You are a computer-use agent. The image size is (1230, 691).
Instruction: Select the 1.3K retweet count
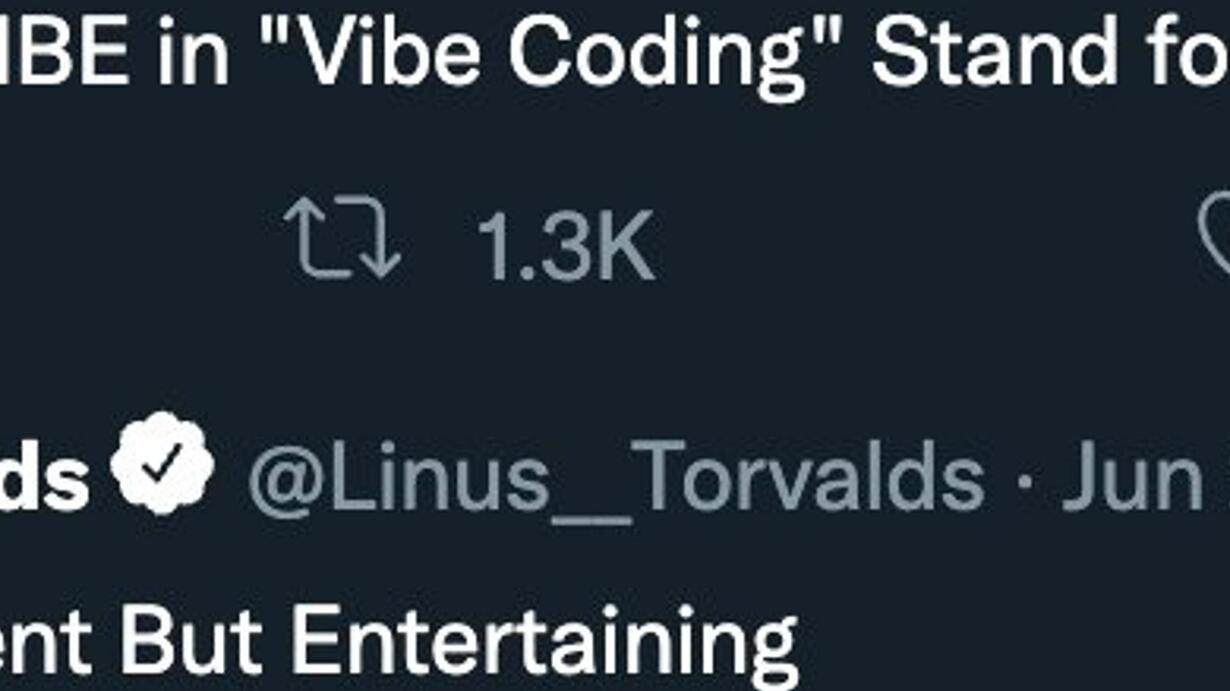[x=565, y=245]
